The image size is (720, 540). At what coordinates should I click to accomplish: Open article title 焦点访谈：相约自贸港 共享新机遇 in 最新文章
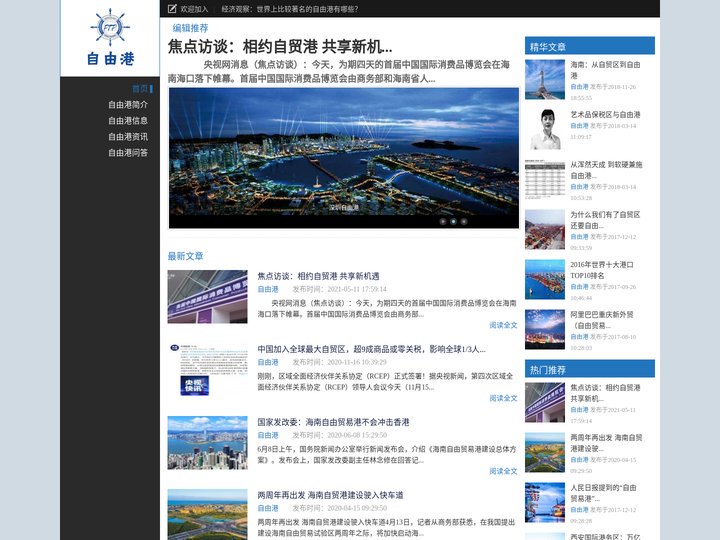click(318, 276)
